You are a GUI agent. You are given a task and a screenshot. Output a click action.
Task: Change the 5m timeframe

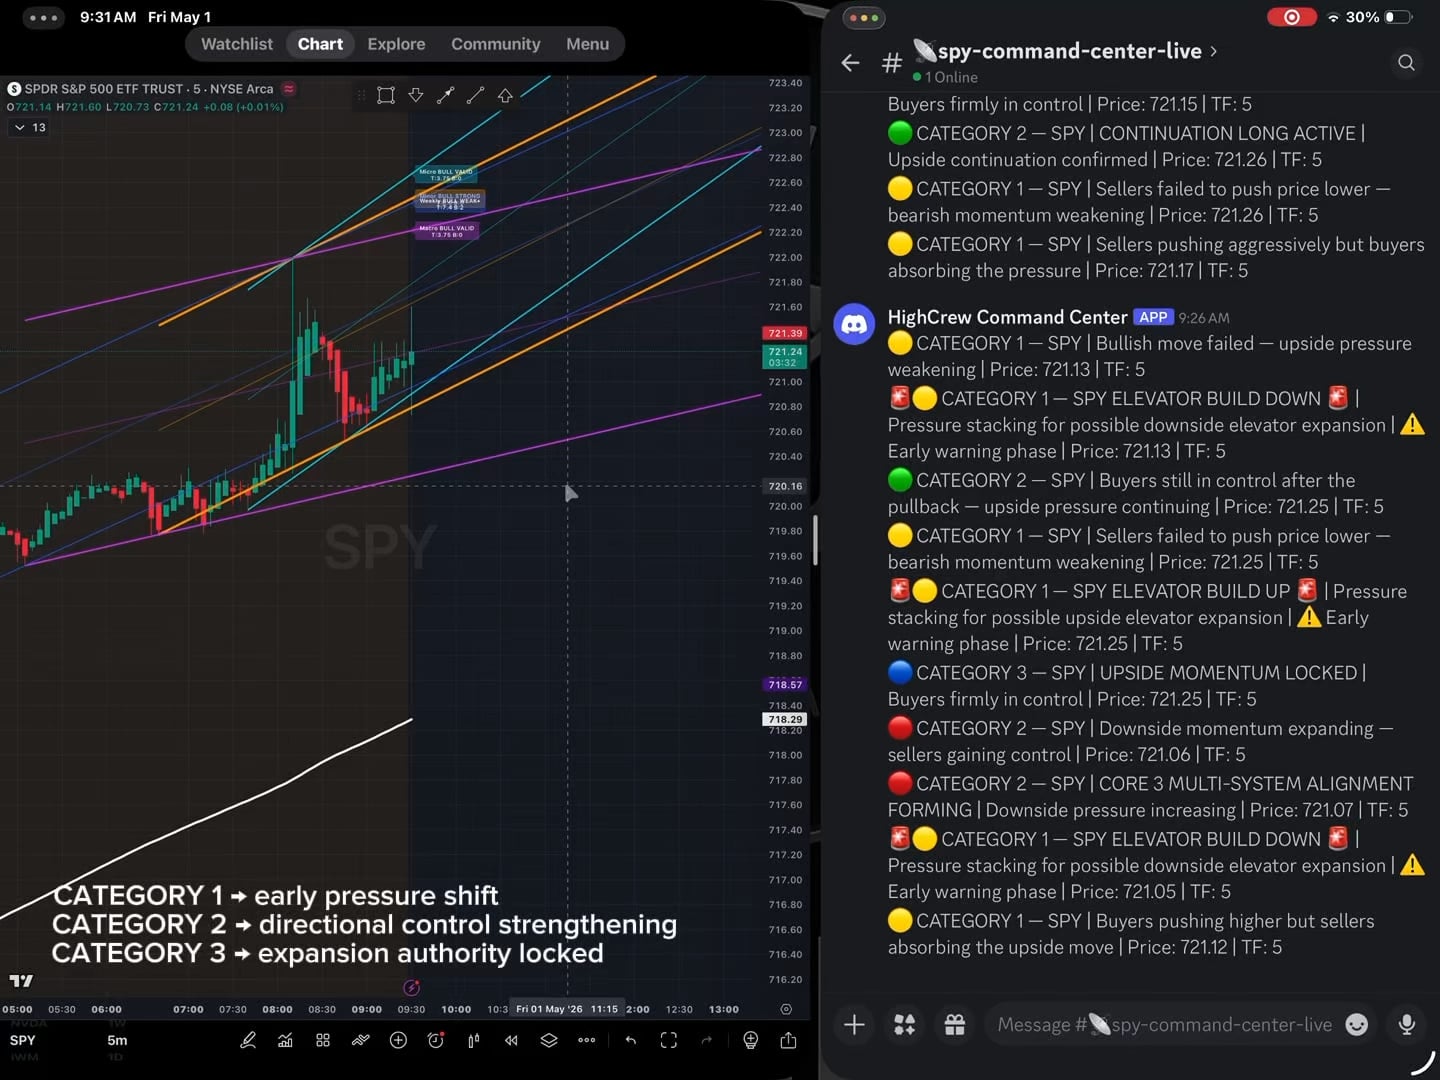(117, 1040)
